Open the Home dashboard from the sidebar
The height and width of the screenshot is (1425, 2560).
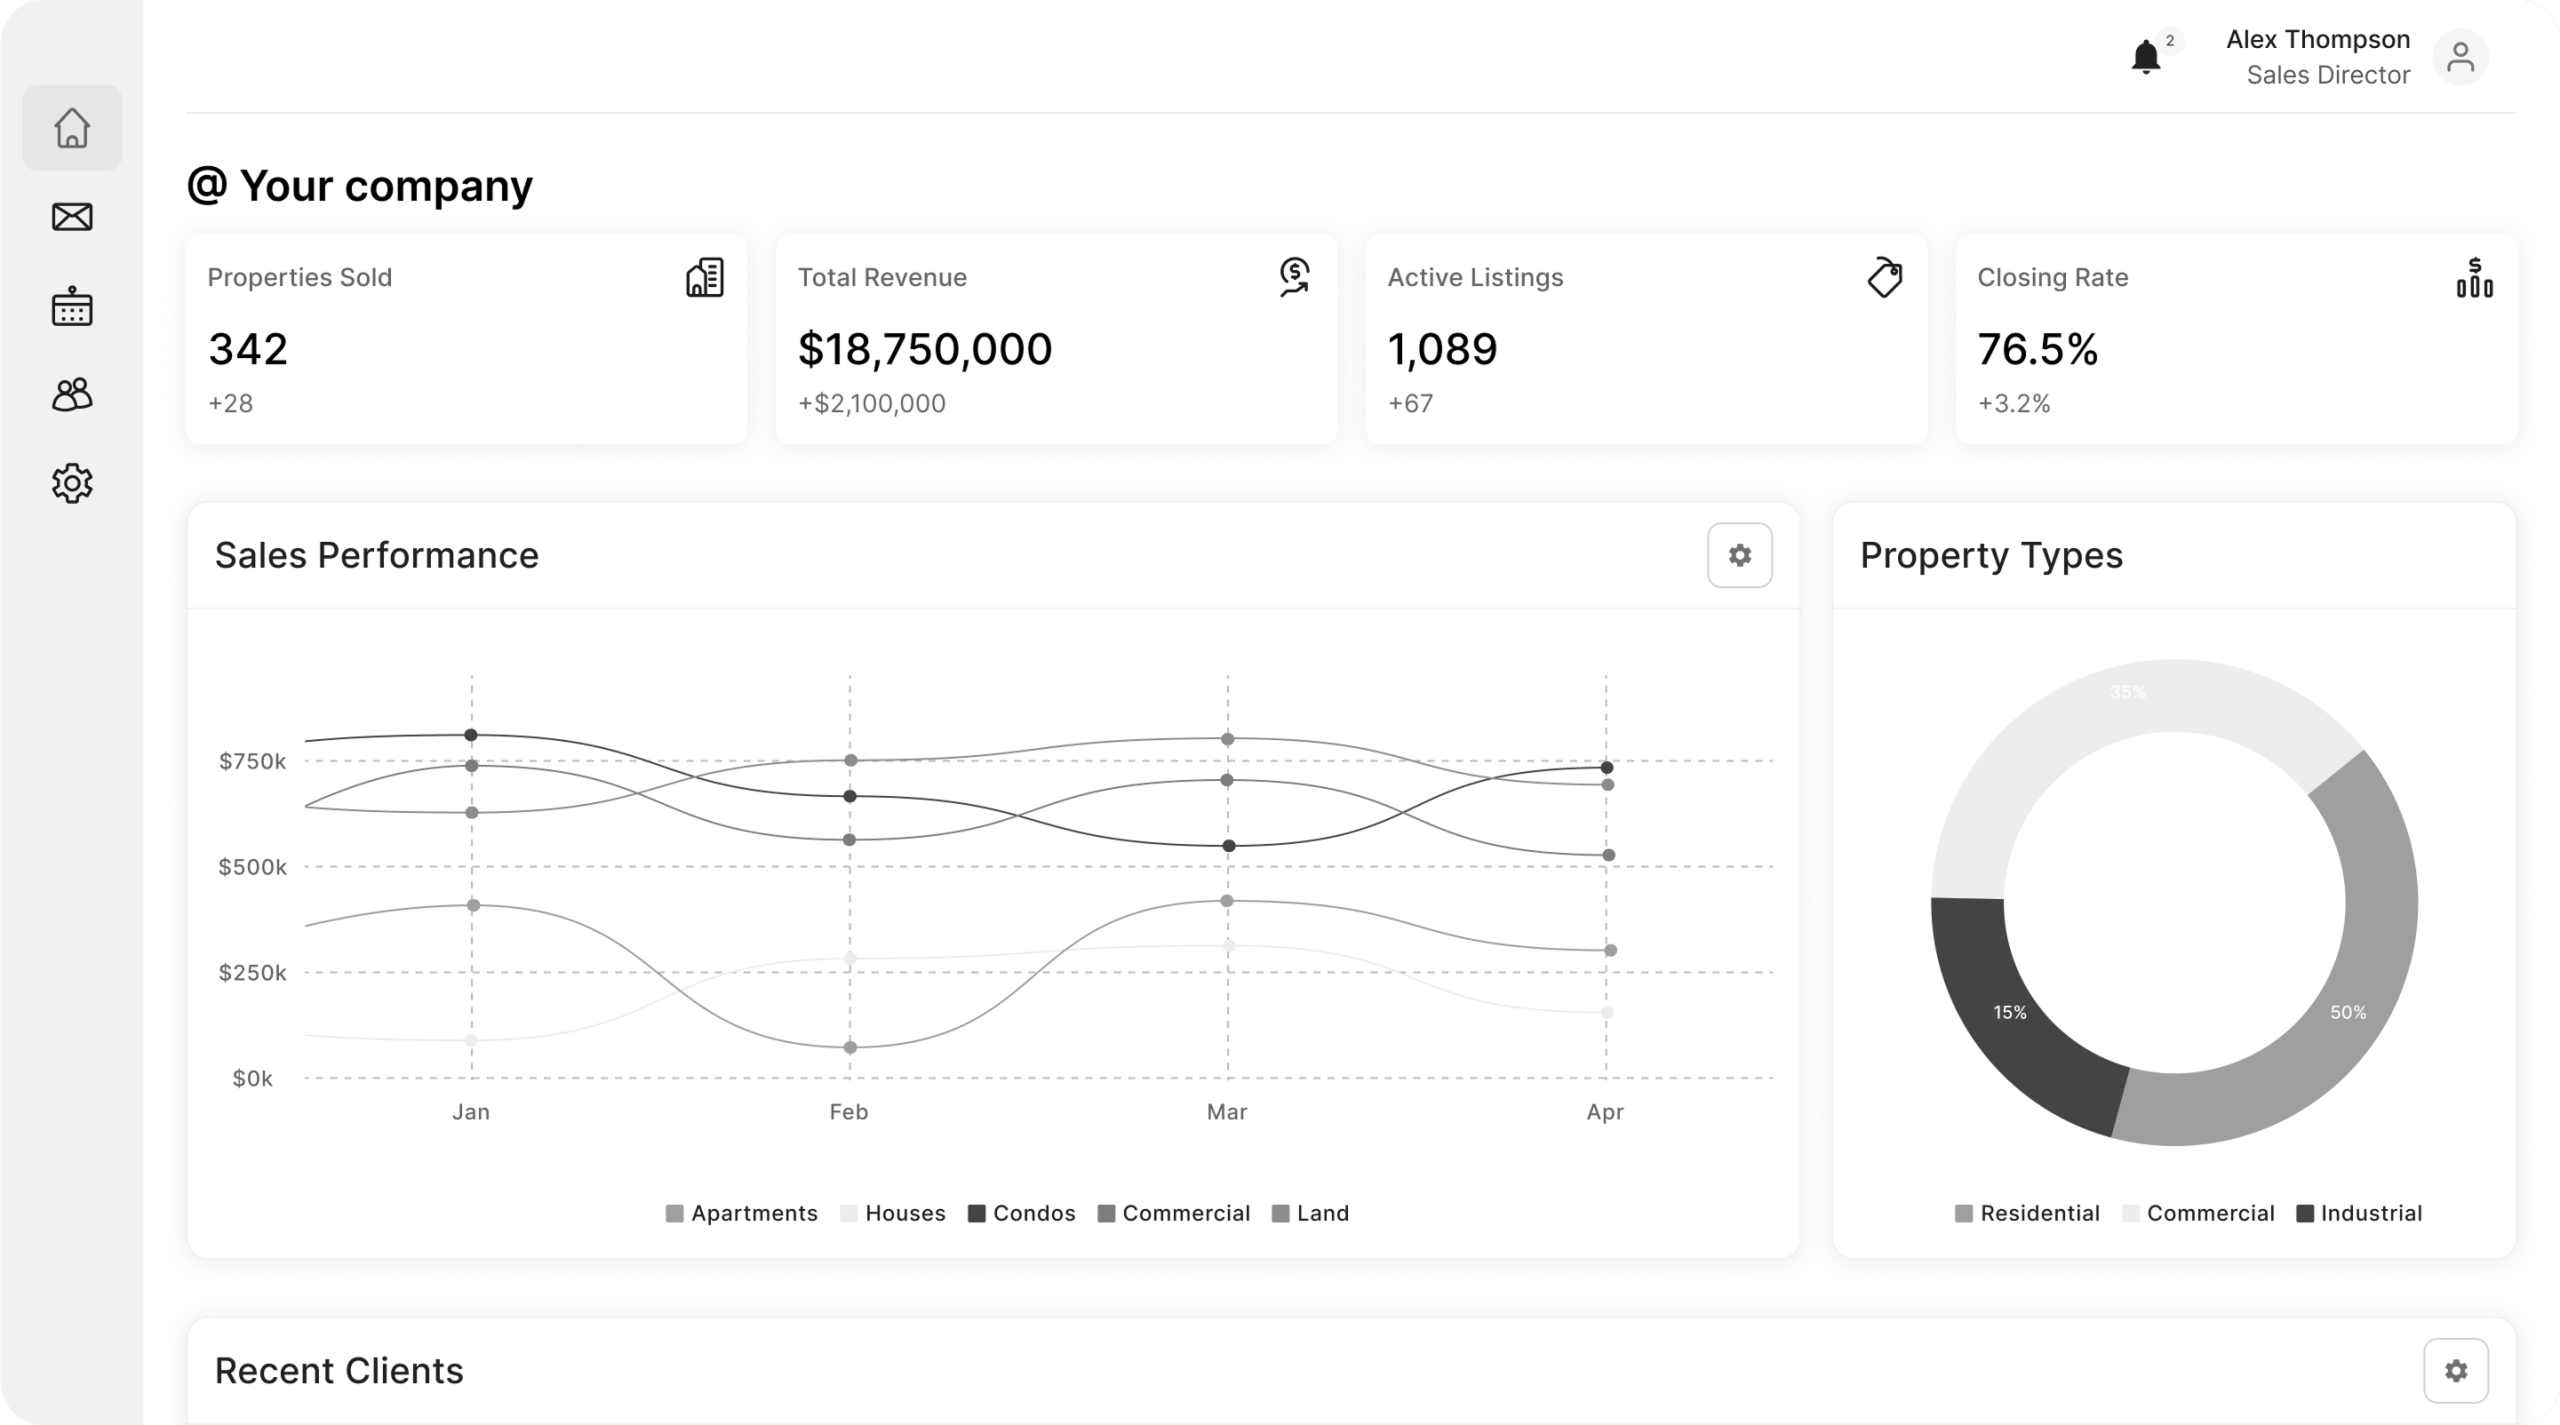pyautogui.click(x=71, y=128)
